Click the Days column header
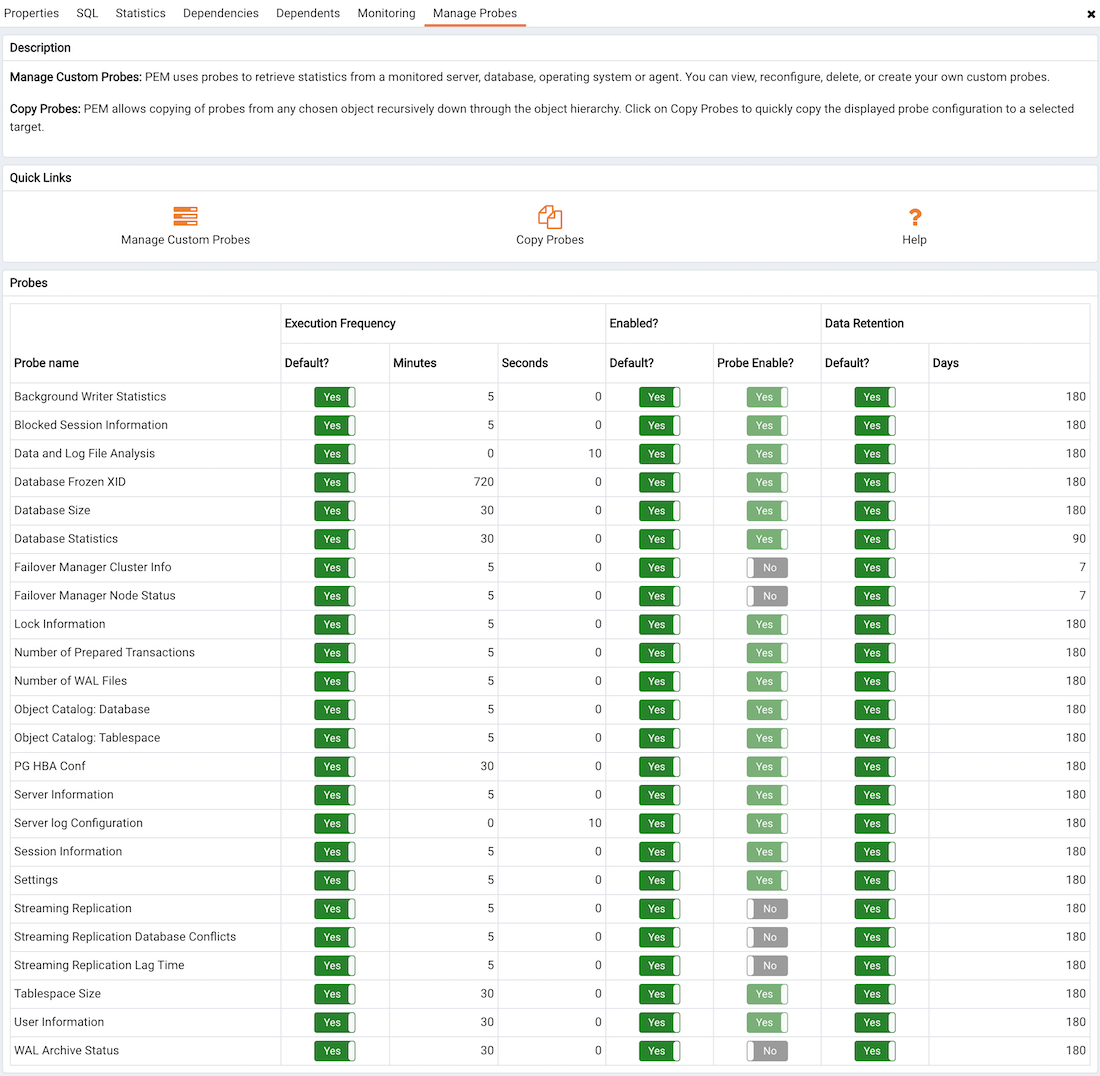The width and height of the screenshot is (1100, 1076). pyautogui.click(x=946, y=363)
